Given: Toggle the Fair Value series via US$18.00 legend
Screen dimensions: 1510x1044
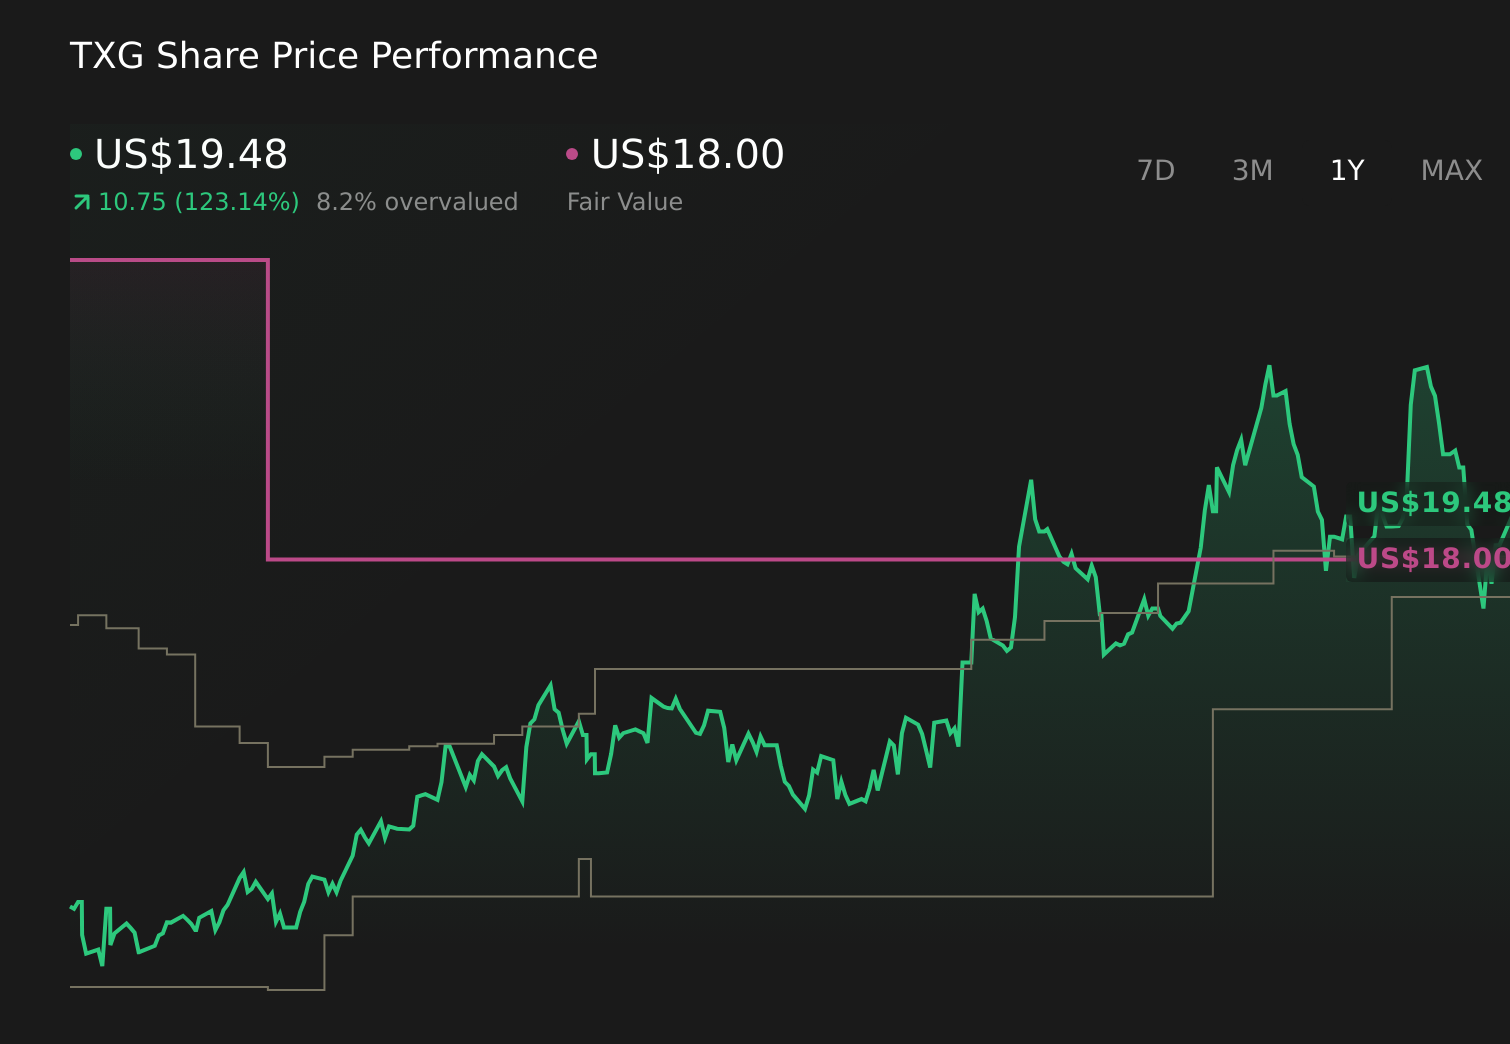Looking at the screenshot, I should tap(686, 155).
